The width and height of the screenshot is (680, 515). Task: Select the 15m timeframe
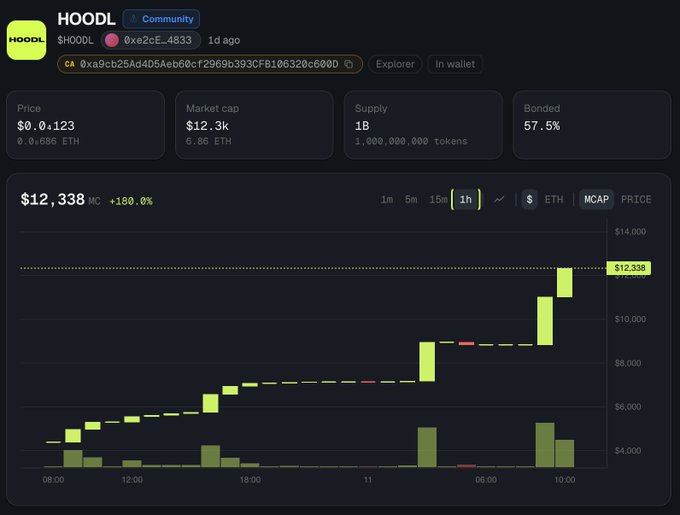(438, 199)
